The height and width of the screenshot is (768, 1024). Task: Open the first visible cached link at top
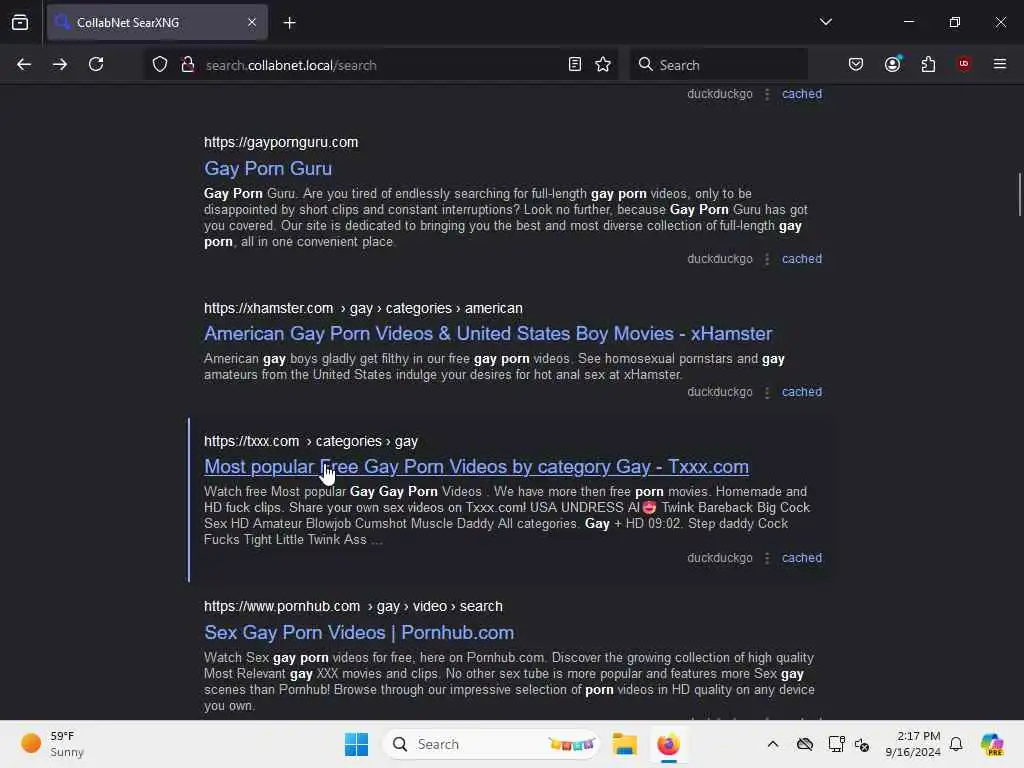(801, 93)
